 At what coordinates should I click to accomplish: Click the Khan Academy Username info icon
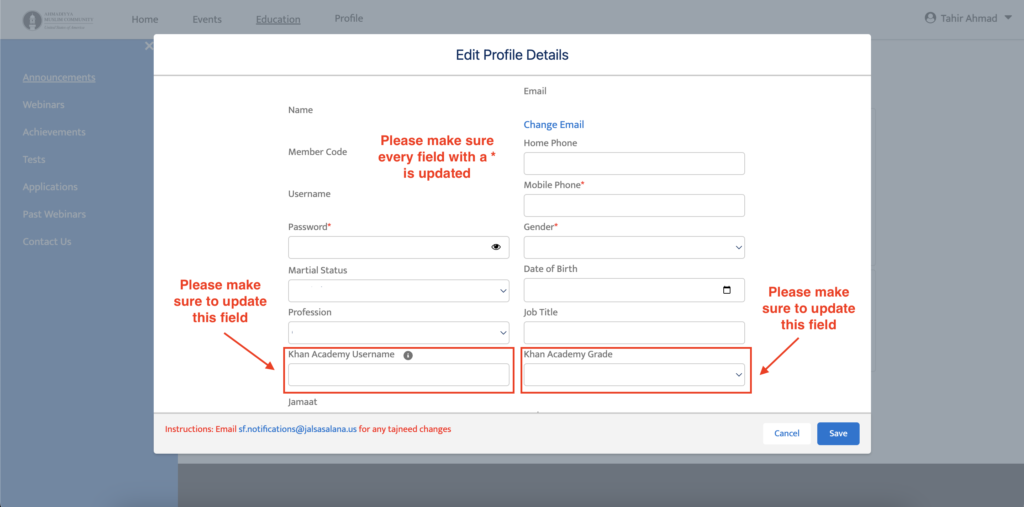click(408, 355)
